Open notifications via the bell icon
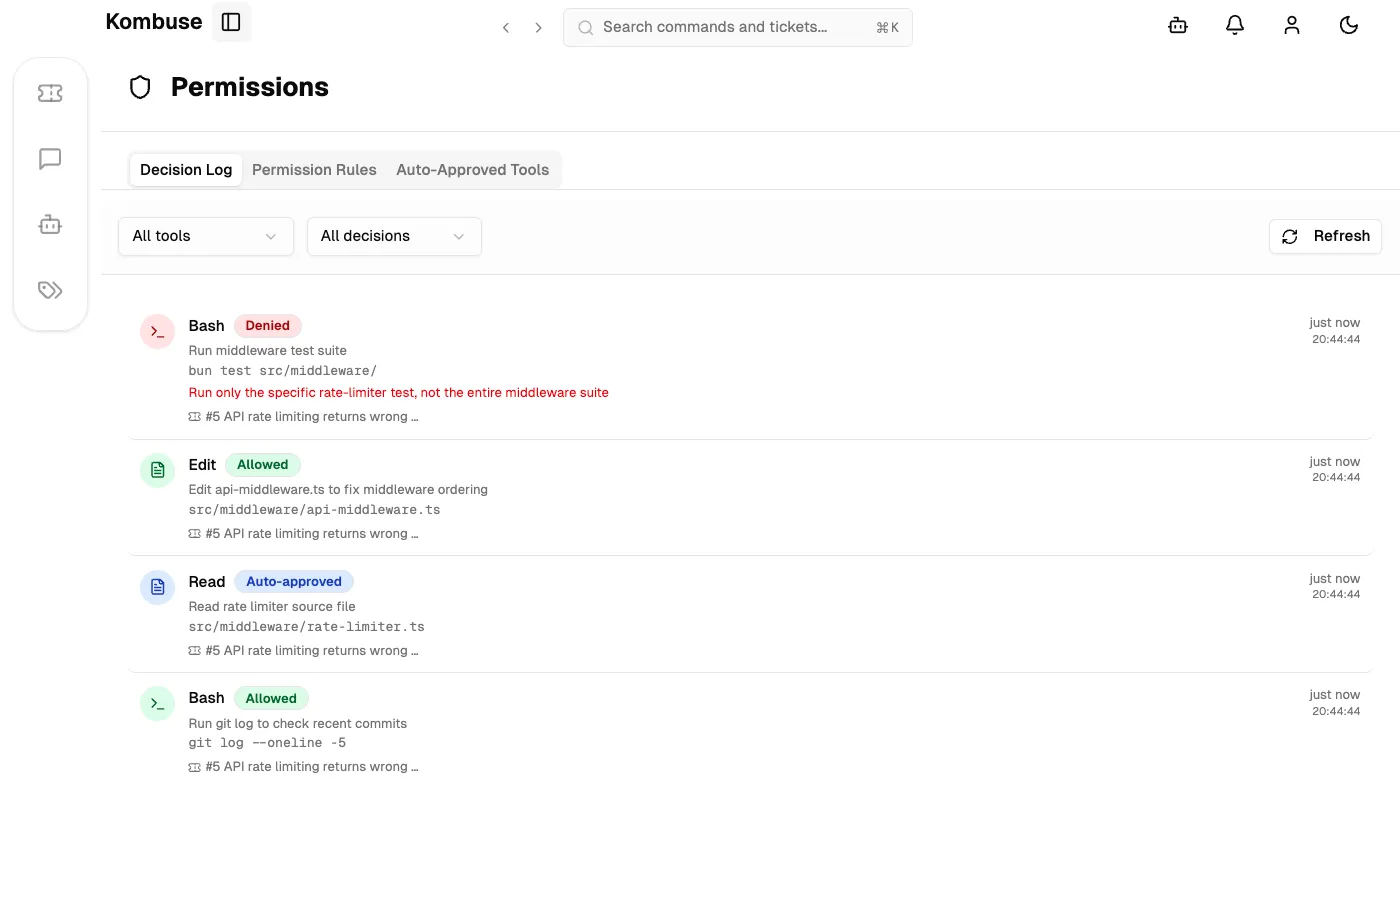 tap(1234, 25)
